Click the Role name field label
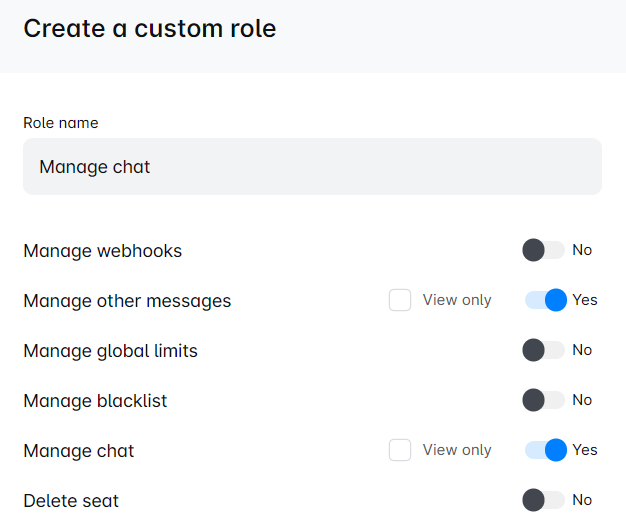This screenshot has height=522, width=626. pos(61,123)
